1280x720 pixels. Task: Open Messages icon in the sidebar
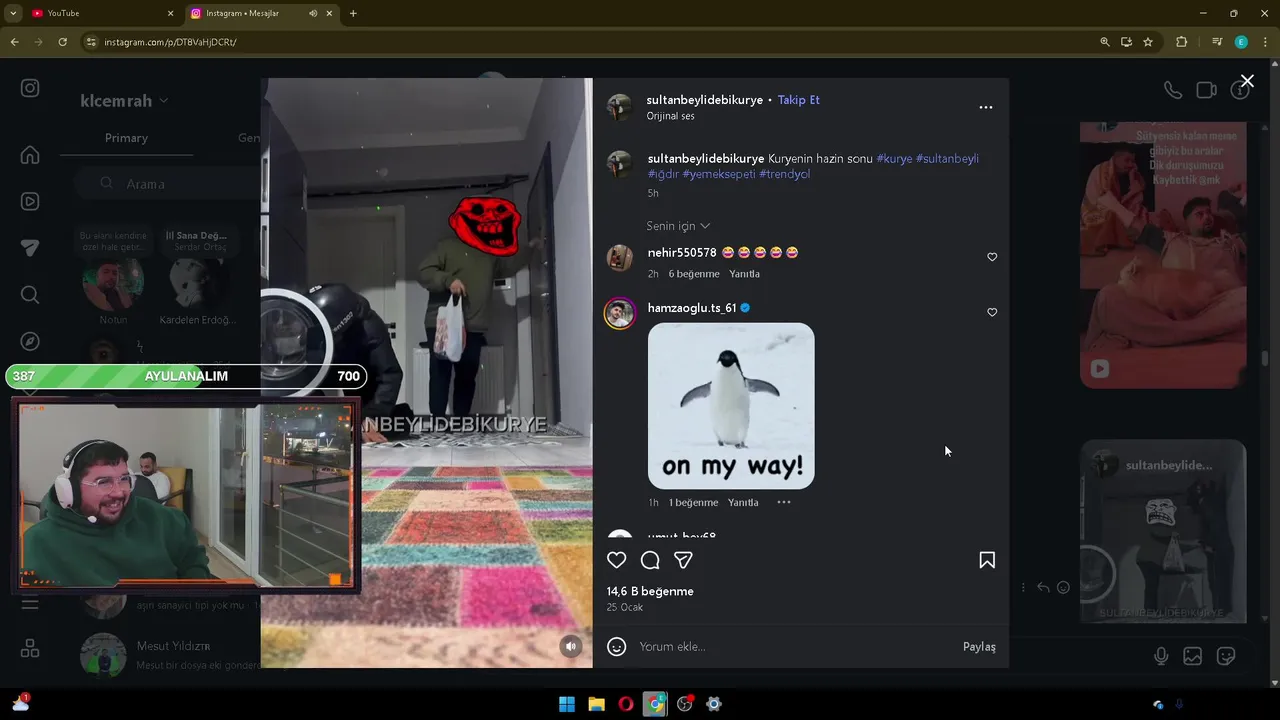30,248
